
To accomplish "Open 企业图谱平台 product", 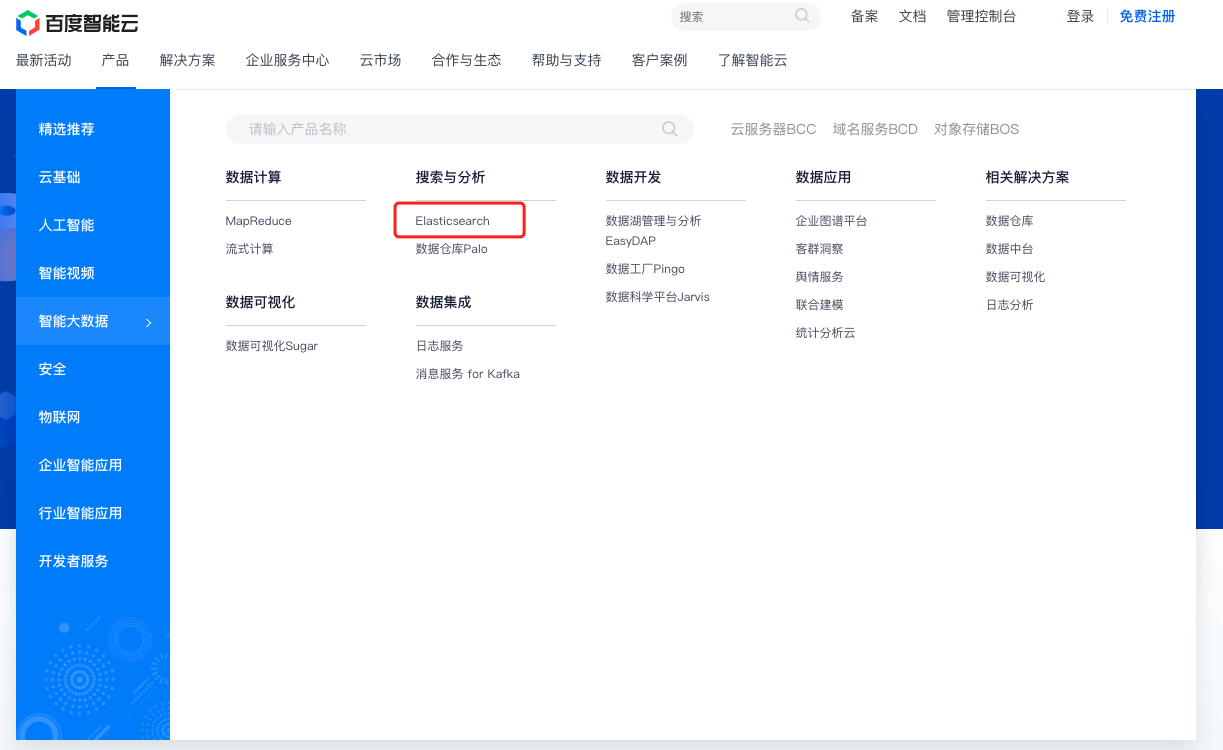I will [831, 221].
